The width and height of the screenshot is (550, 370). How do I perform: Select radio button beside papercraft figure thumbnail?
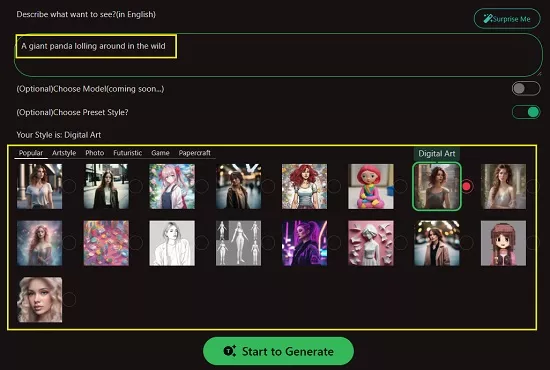coord(401,243)
